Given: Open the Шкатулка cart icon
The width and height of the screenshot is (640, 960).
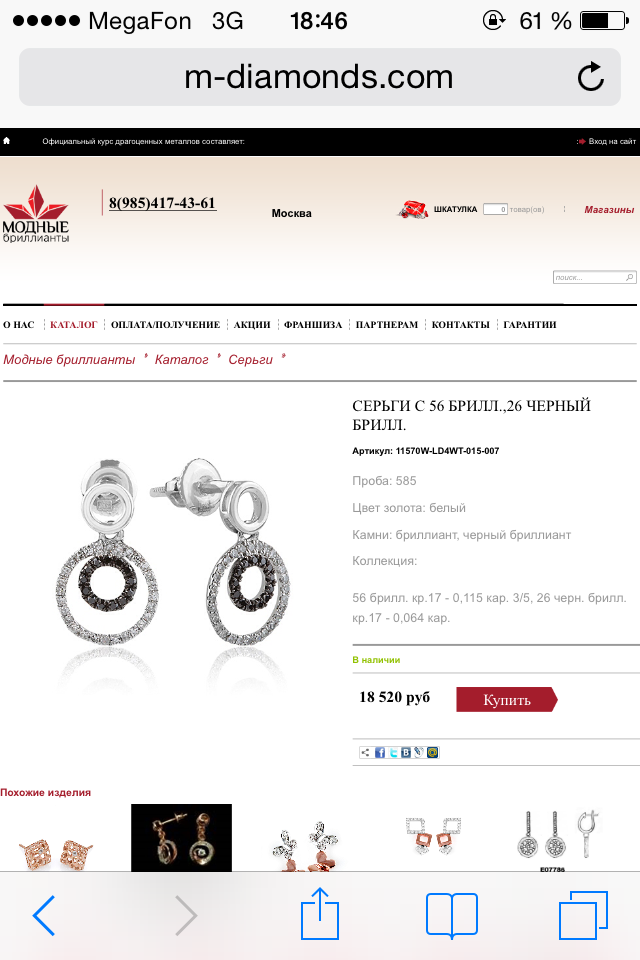Looking at the screenshot, I should tap(412, 209).
